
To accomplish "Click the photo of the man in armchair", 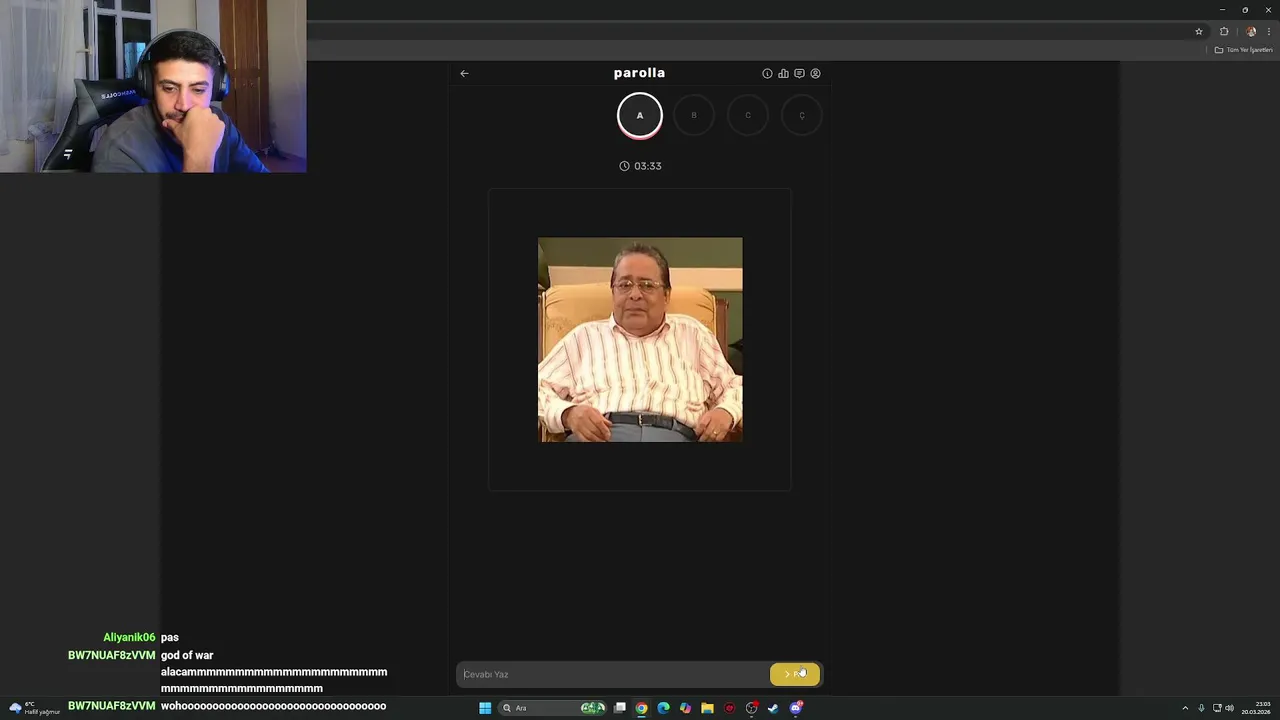I will [x=640, y=340].
